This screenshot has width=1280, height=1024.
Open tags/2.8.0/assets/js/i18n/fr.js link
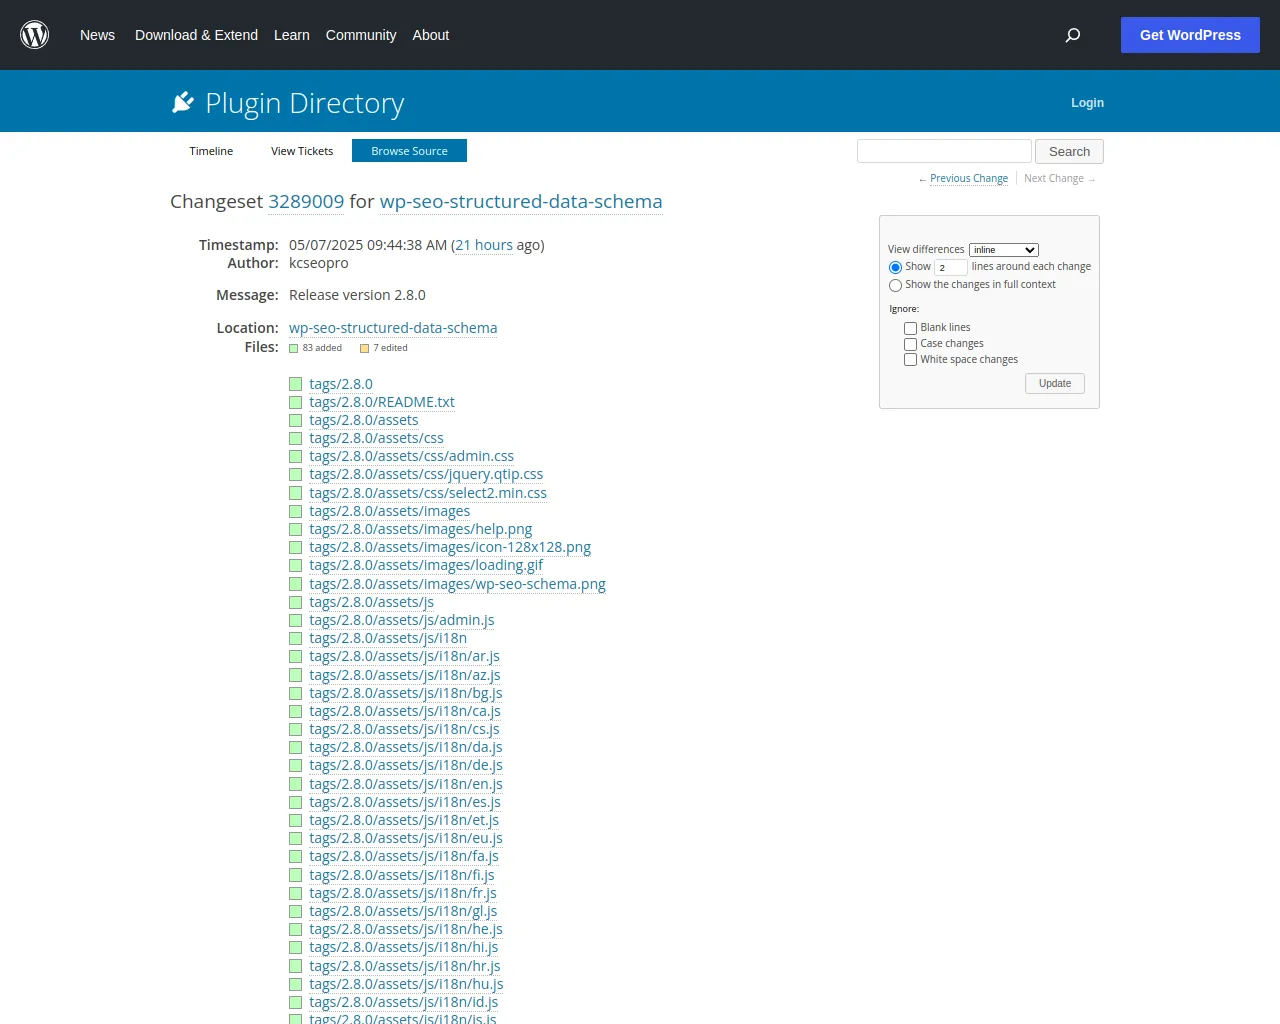(x=403, y=893)
